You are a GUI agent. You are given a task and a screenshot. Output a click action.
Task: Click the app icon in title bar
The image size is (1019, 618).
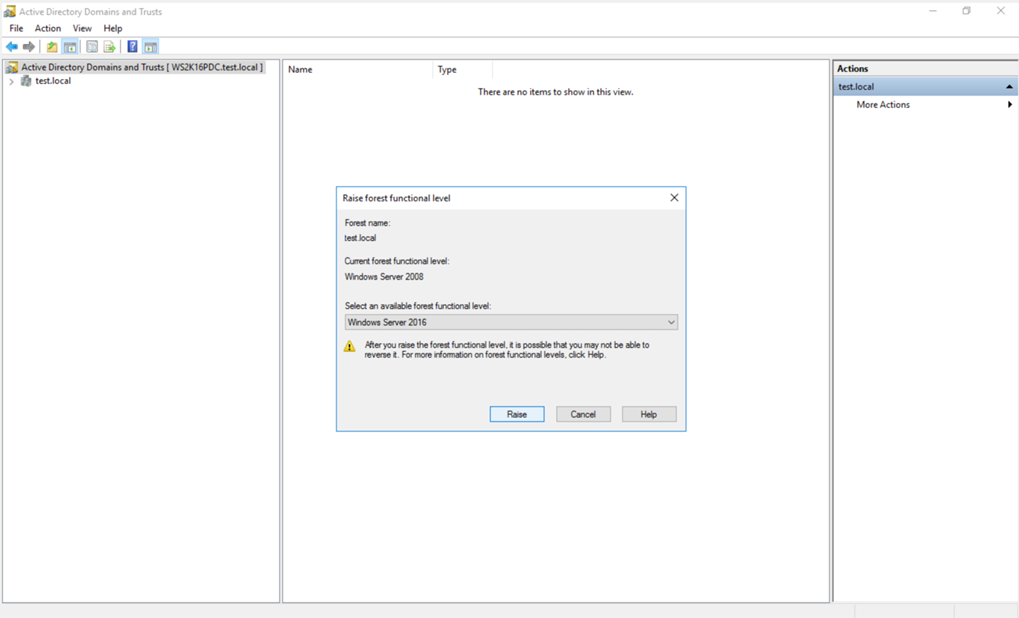[10, 11]
